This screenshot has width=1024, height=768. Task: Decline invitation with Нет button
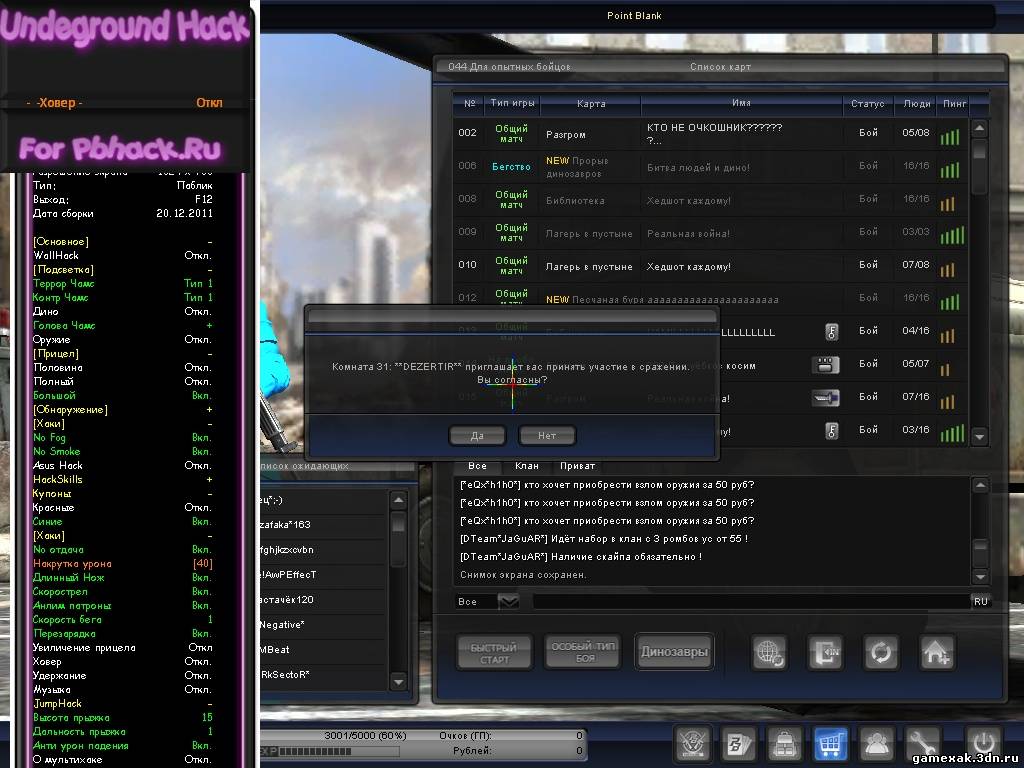547,435
